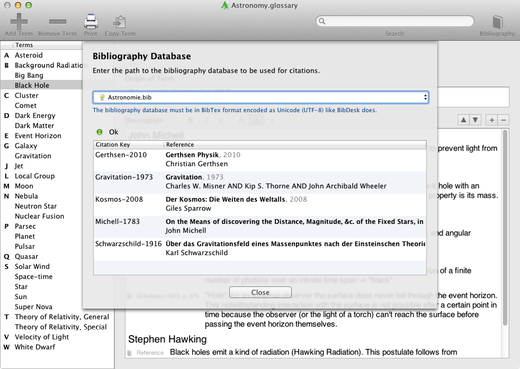The height and width of the screenshot is (369, 520).
Task: Select the Gravitation term in sidebar
Action: point(33,156)
